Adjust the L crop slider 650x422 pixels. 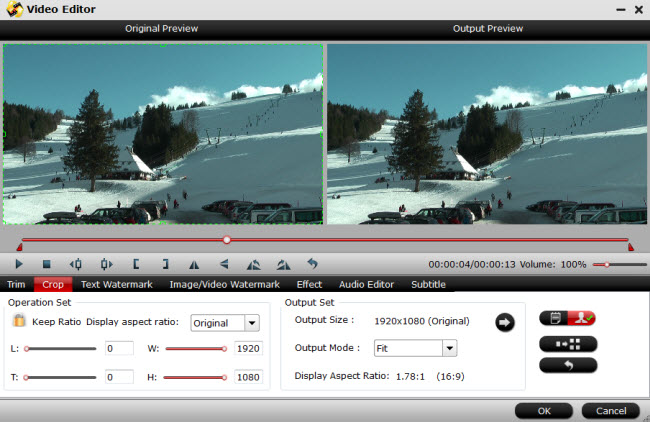[x=60, y=349]
